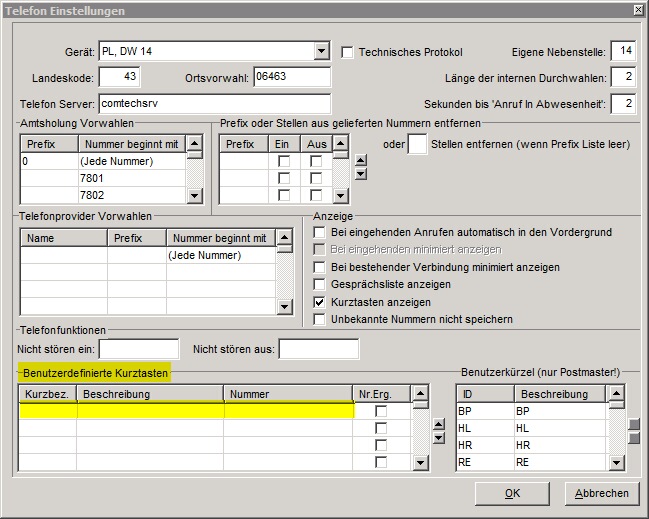649x519 pixels.
Task: Click the Ortsvorwahl input field
Action: point(291,77)
